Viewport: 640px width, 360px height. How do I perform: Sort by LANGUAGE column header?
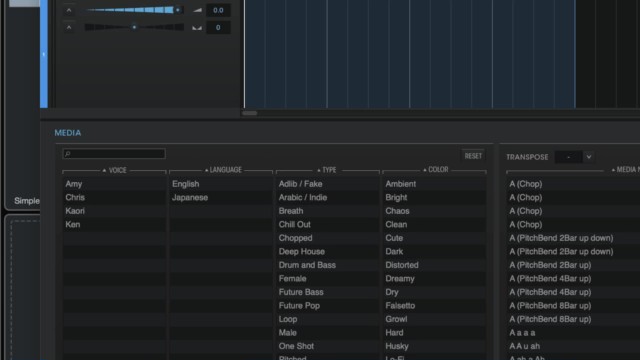223,170
